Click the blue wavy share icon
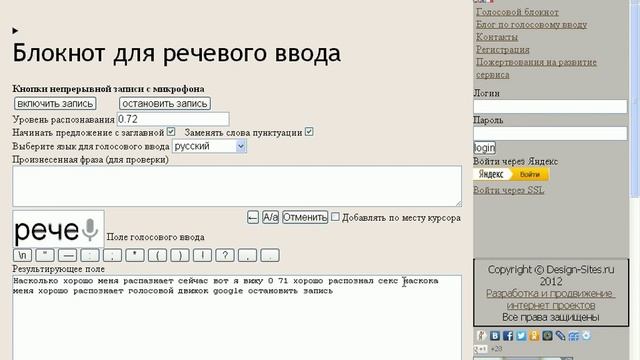The image size is (640, 360). tap(573, 336)
